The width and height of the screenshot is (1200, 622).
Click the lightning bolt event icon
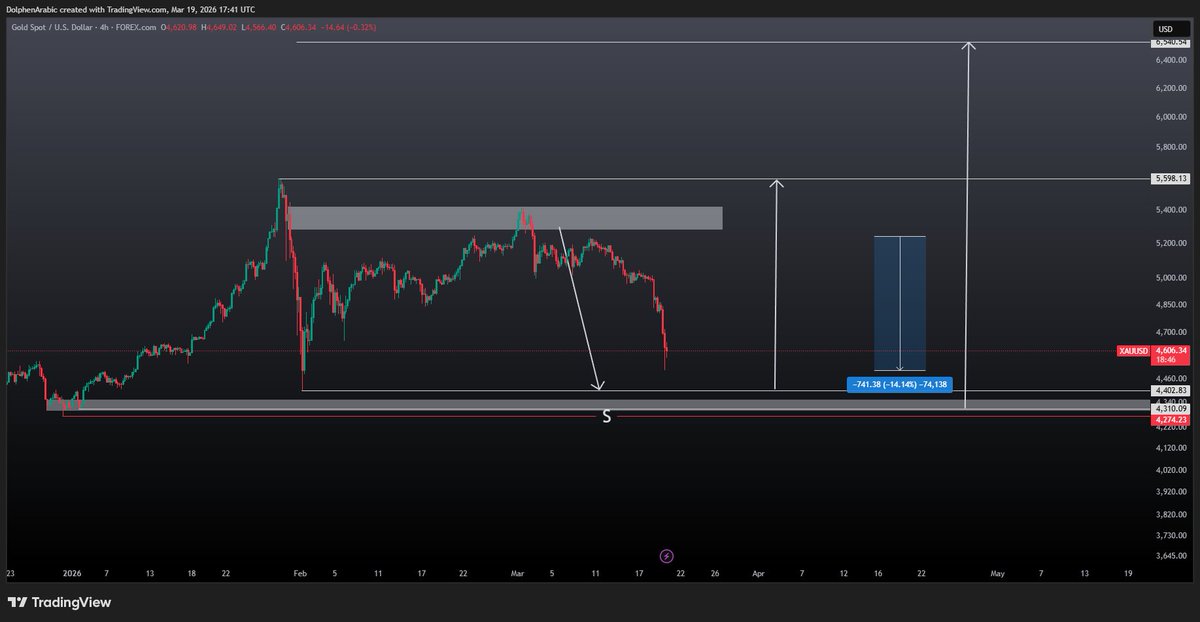pos(667,555)
